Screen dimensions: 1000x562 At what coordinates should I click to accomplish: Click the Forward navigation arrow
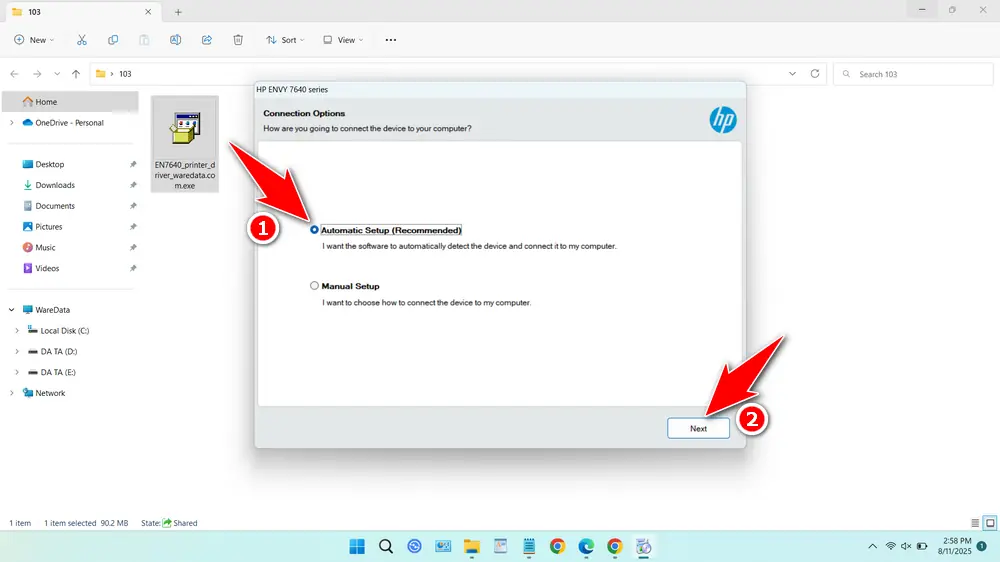coord(37,74)
